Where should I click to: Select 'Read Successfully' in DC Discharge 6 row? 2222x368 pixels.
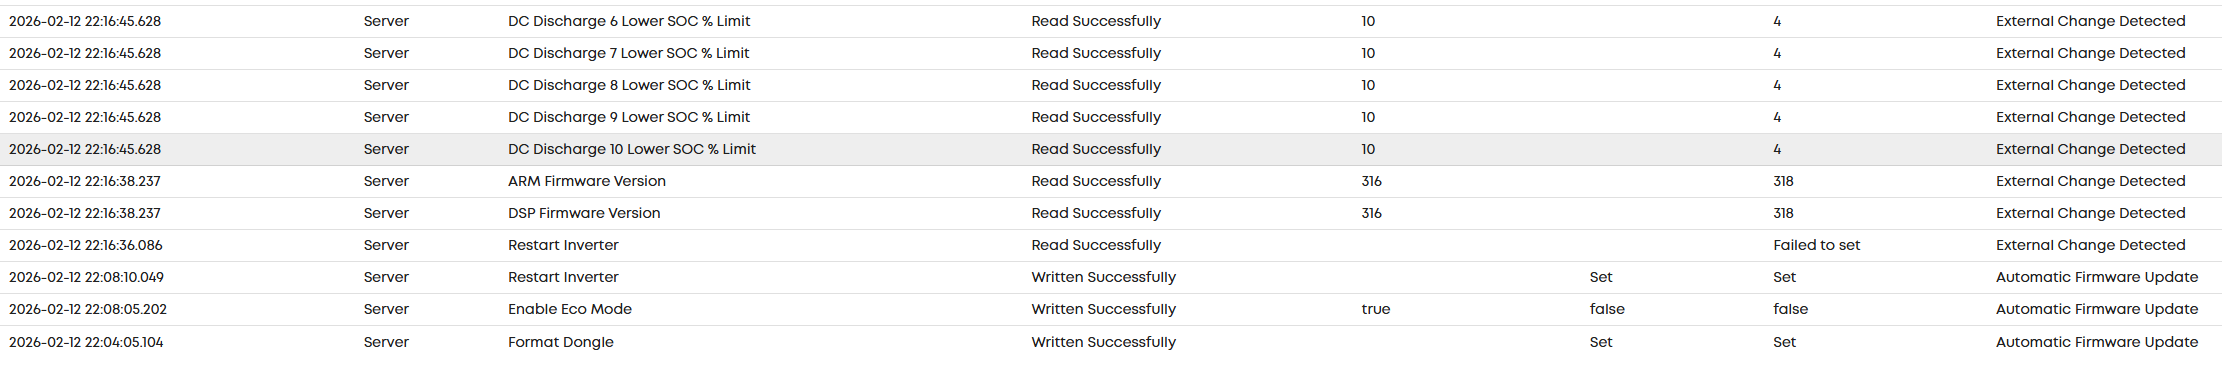click(x=1096, y=21)
